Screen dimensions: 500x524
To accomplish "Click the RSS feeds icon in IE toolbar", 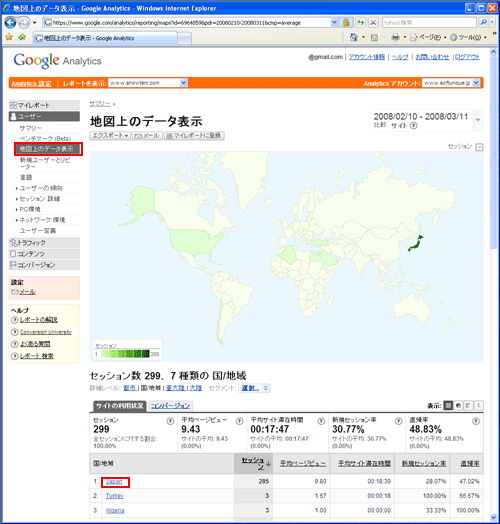I will coord(374,37).
